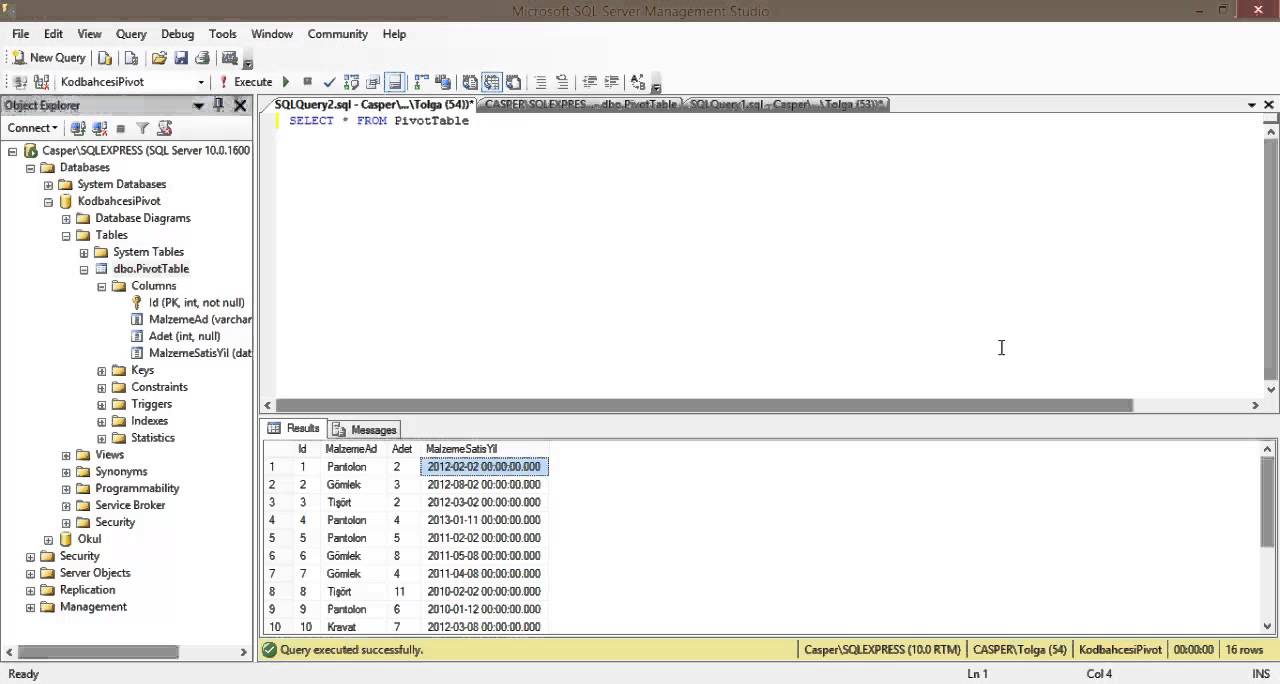The width and height of the screenshot is (1280, 684).
Task: Click the Object Explorer horizontal scrollbar
Action: (97, 652)
